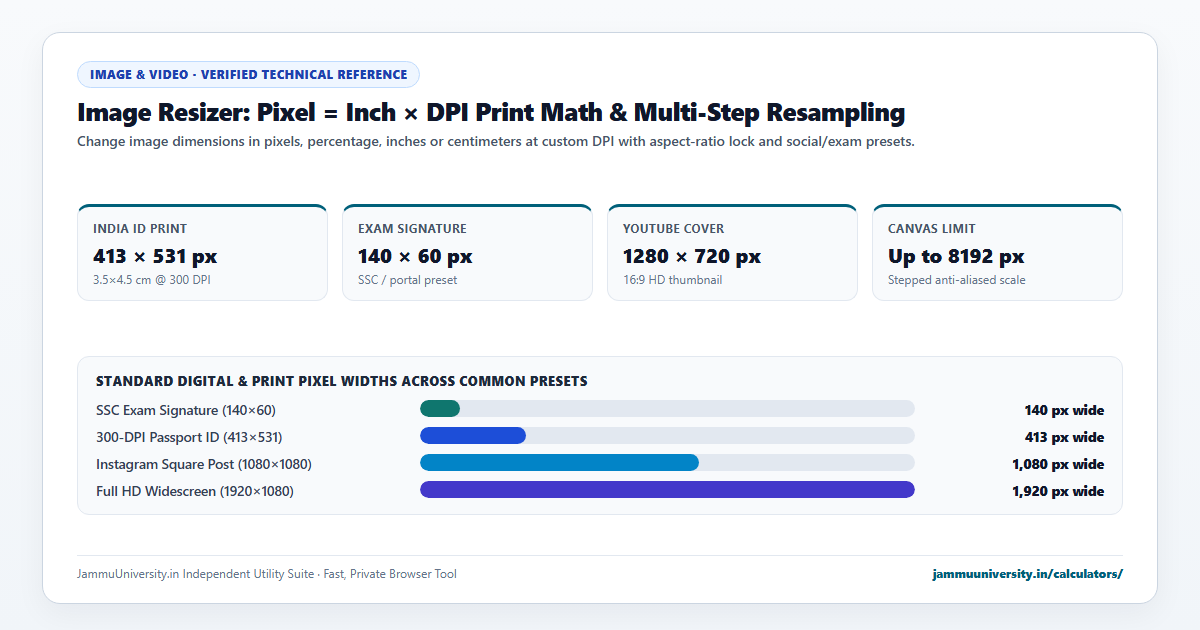
Task: Click the Image & Video verified reference badge
Action: point(248,74)
